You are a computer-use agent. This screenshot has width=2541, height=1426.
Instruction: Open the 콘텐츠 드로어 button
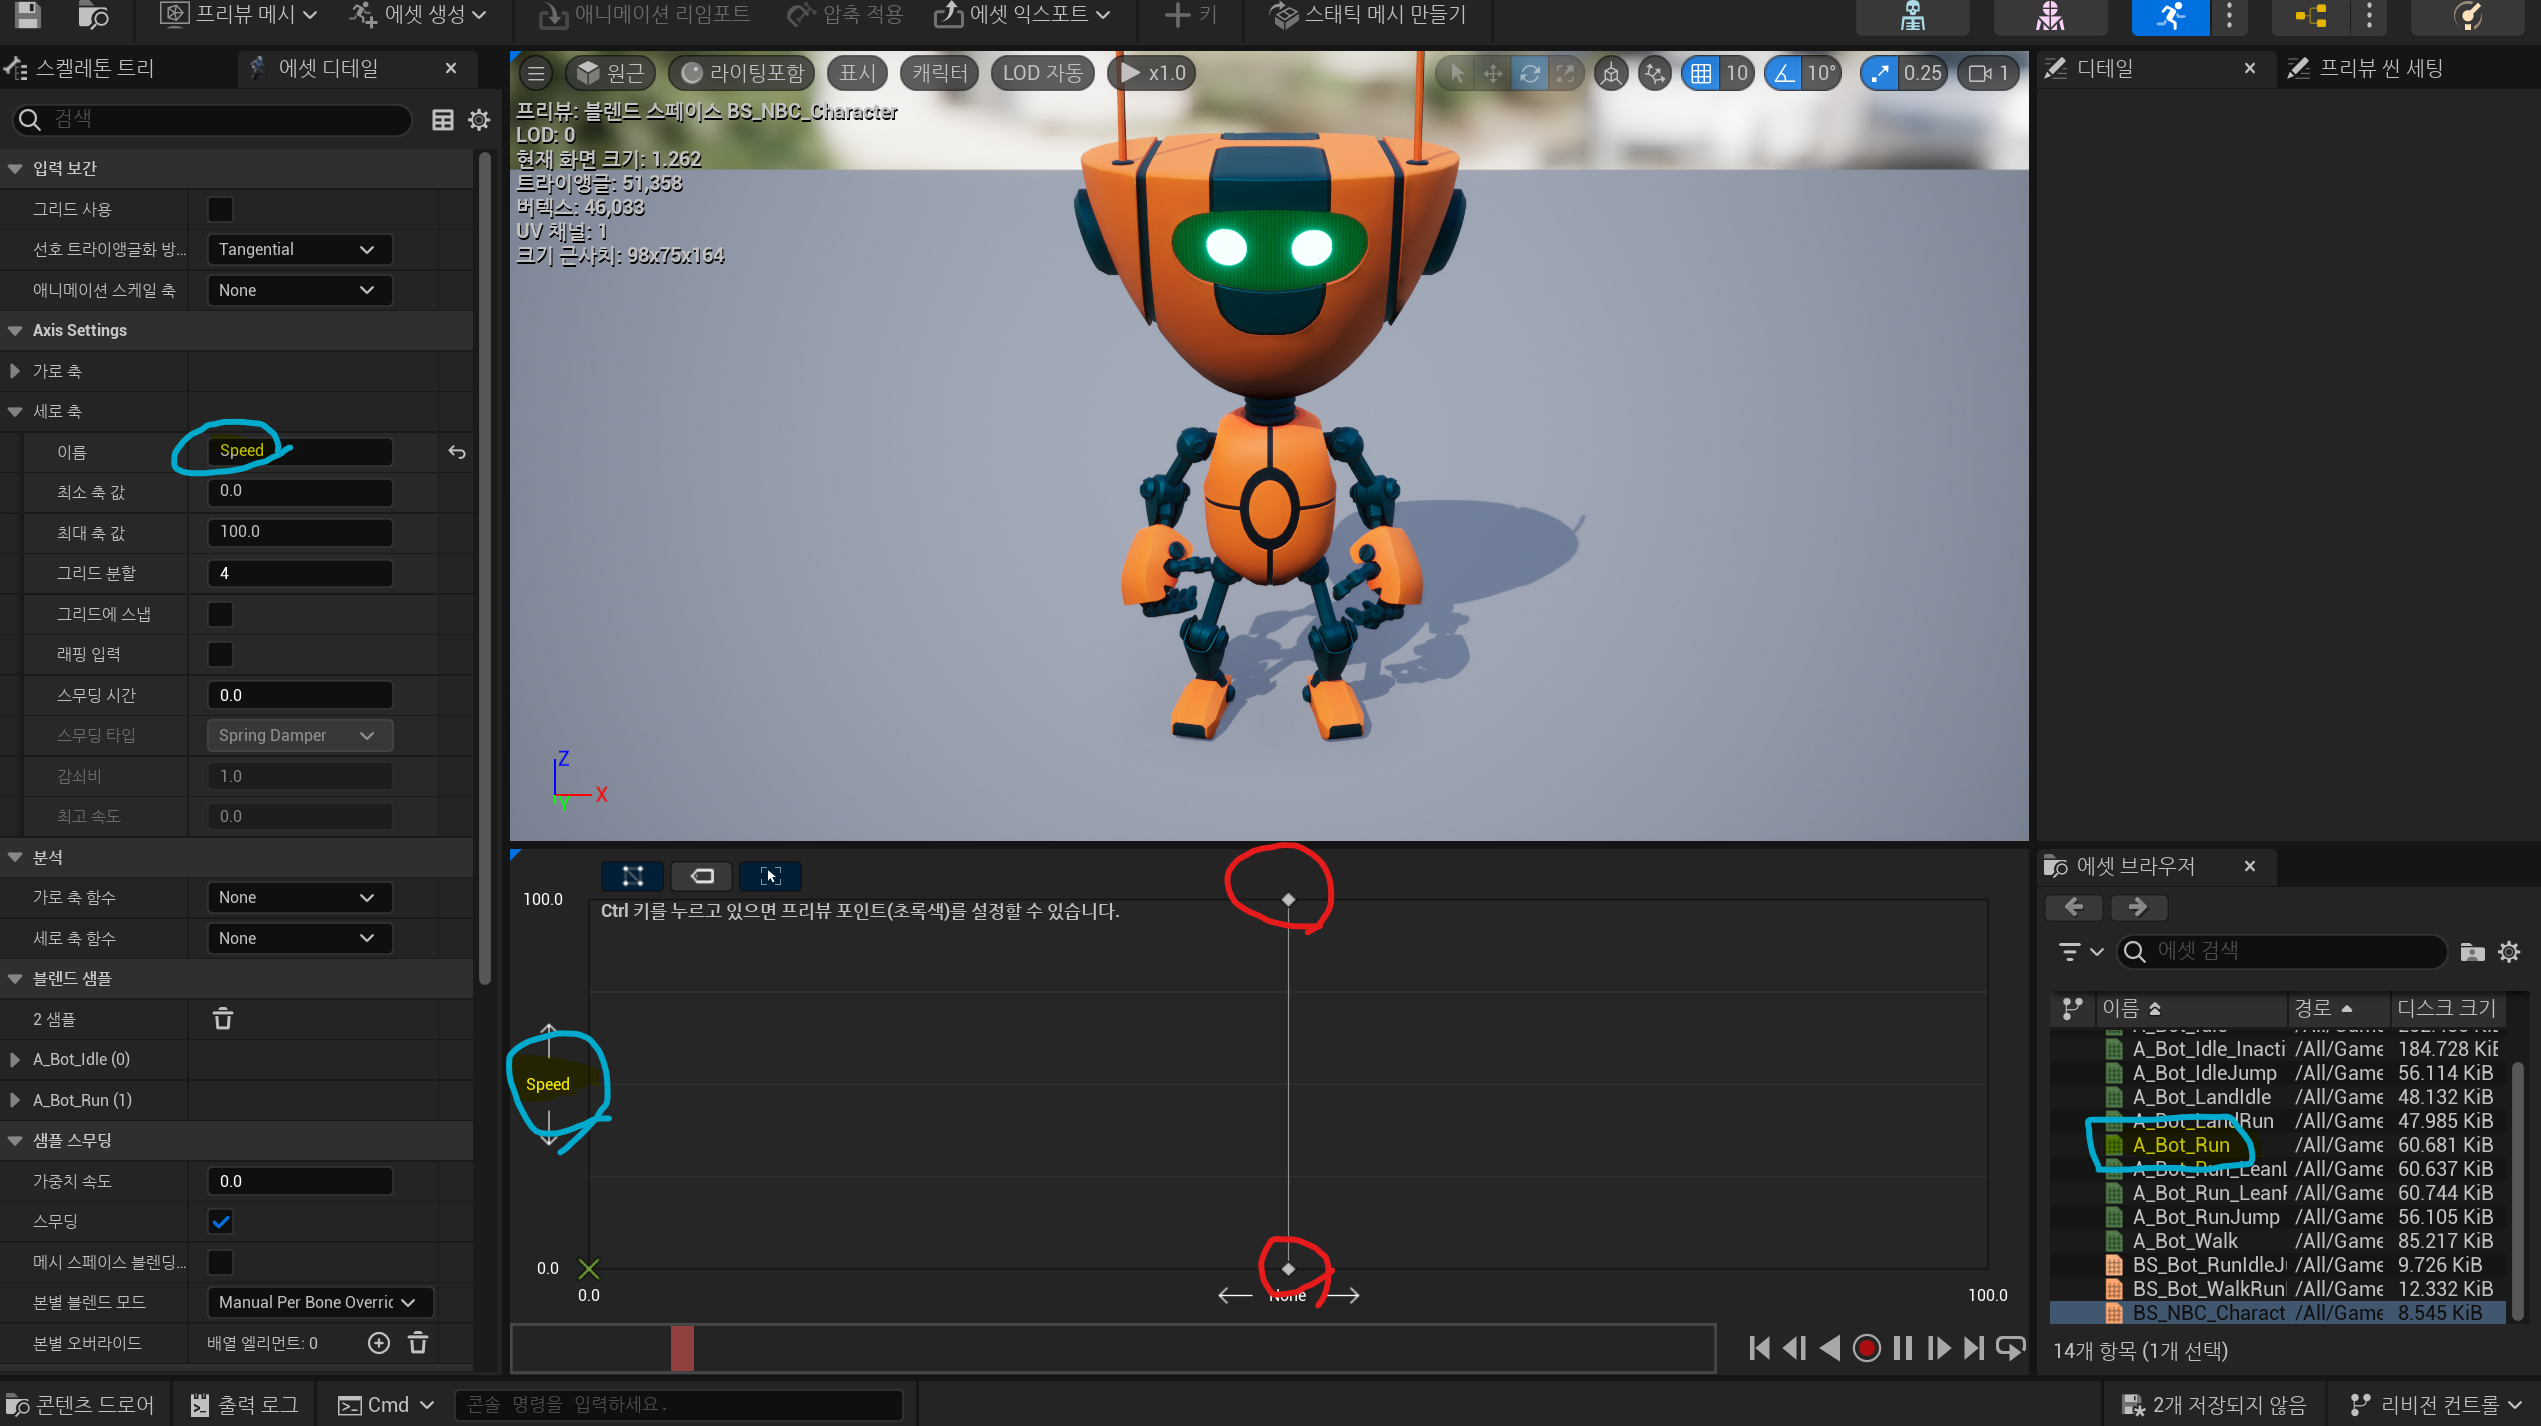coord(82,1404)
